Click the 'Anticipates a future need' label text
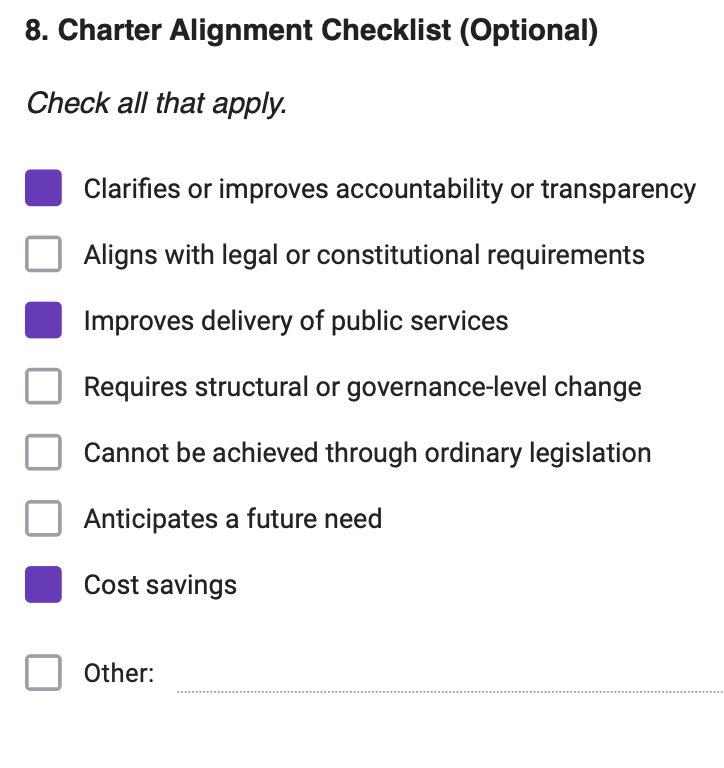The width and height of the screenshot is (724, 768). click(232, 519)
